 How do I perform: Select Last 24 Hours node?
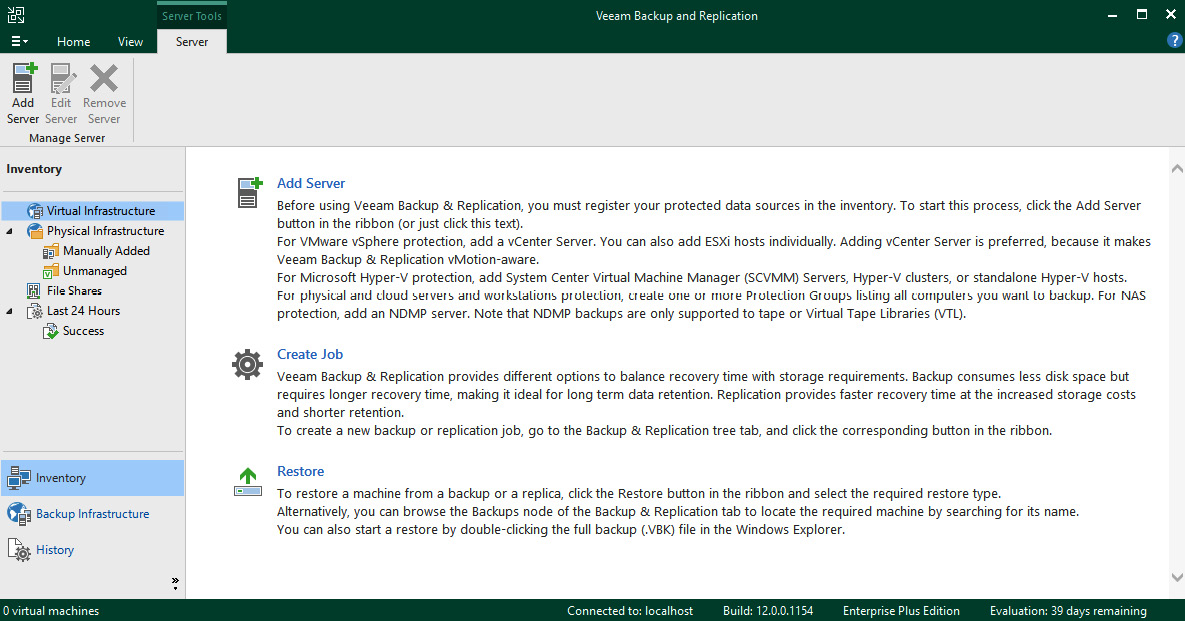(x=83, y=310)
